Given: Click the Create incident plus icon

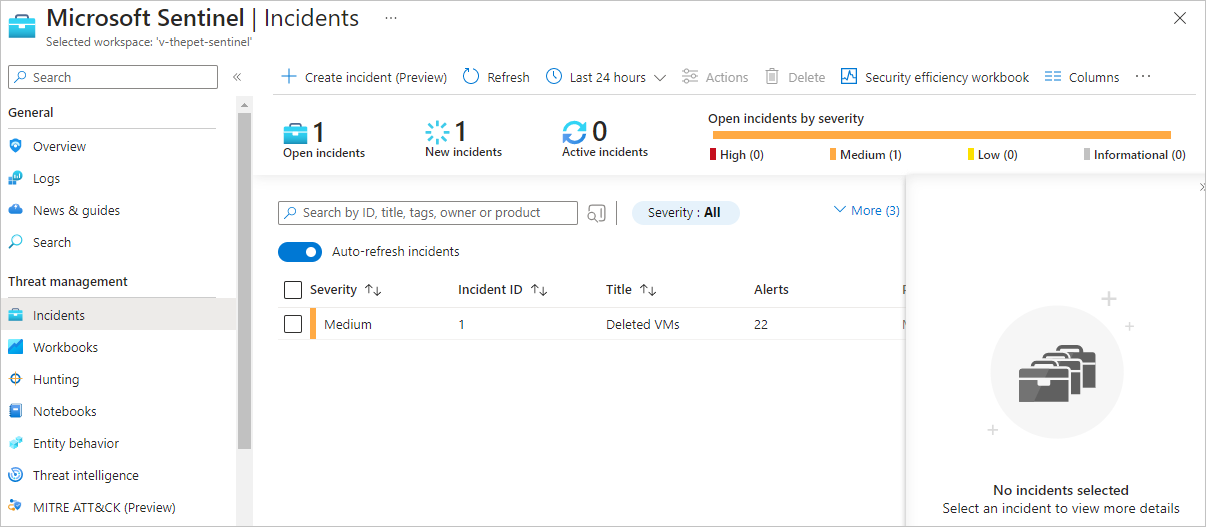Looking at the screenshot, I should point(289,77).
